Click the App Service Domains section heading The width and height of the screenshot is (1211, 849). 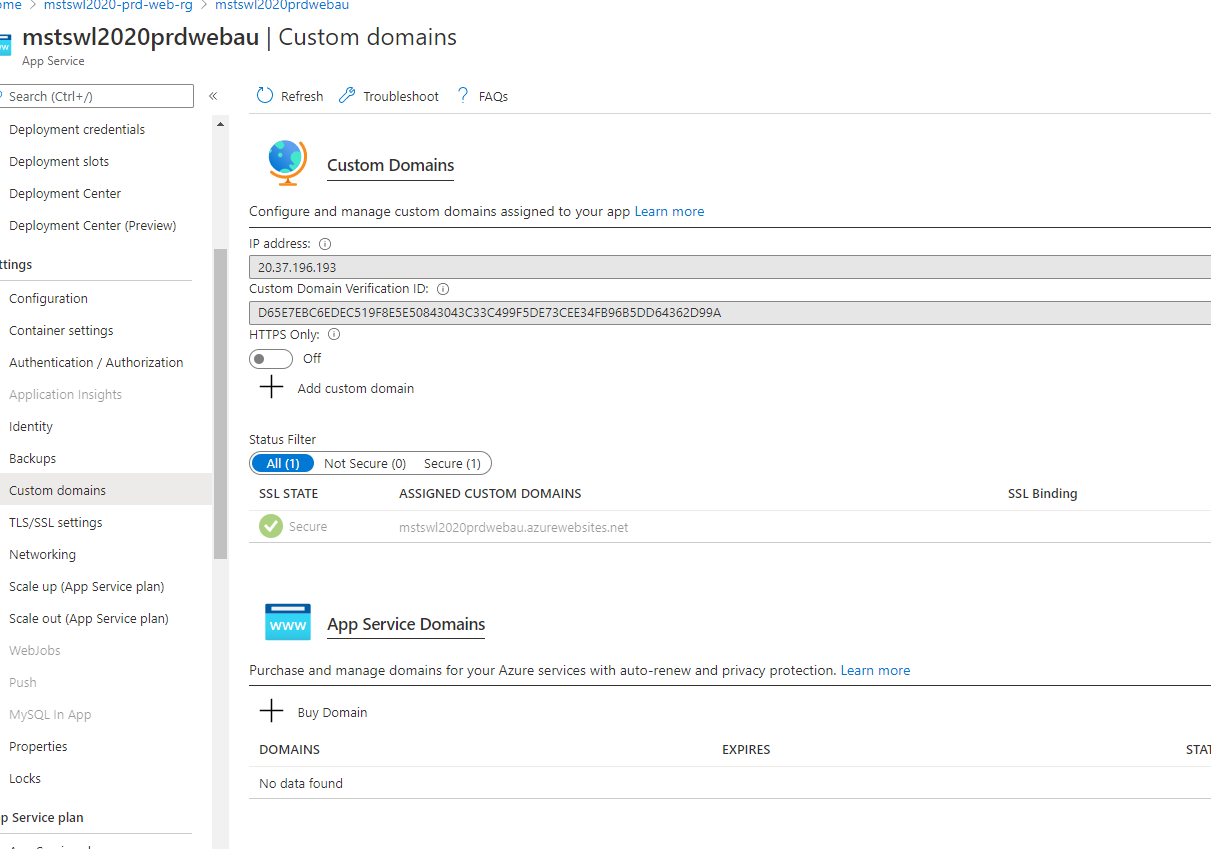click(x=406, y=625)
